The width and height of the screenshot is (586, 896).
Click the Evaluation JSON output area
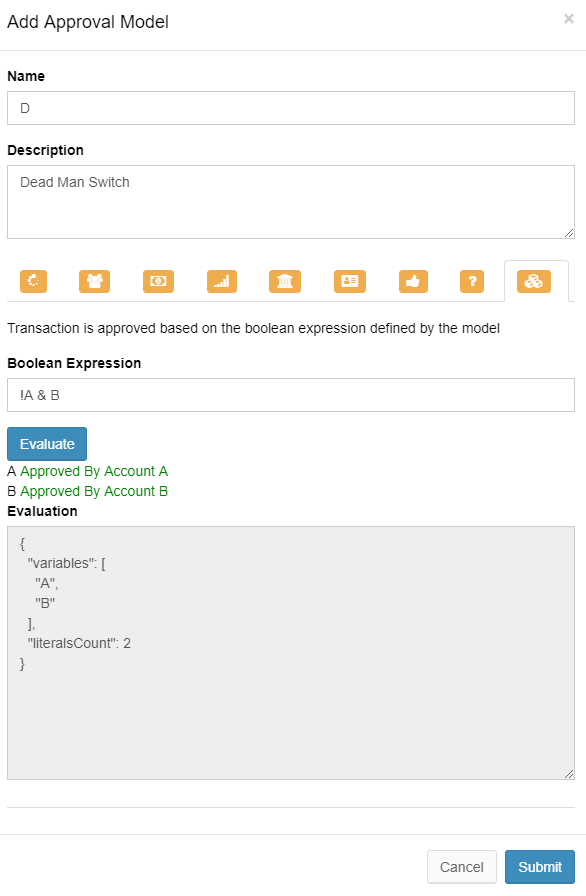point(290,650)
